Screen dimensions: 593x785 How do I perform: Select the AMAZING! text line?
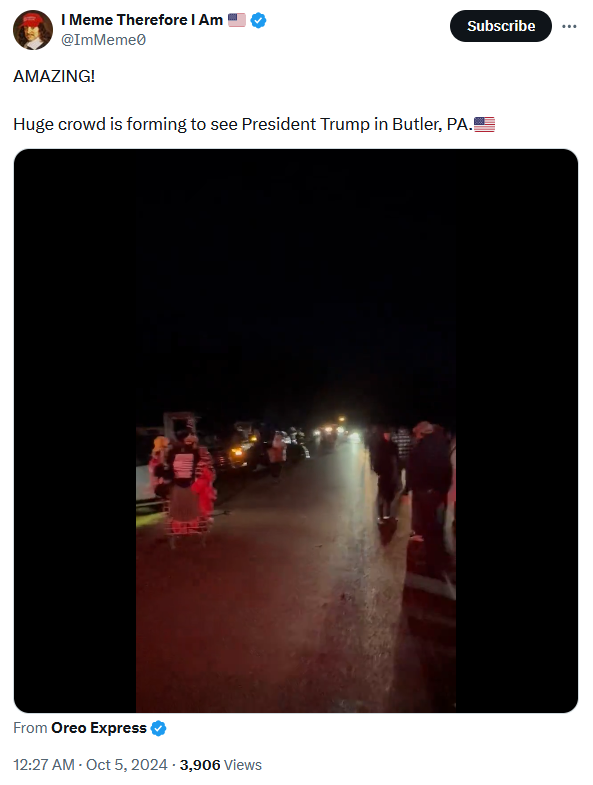[54, 76]
